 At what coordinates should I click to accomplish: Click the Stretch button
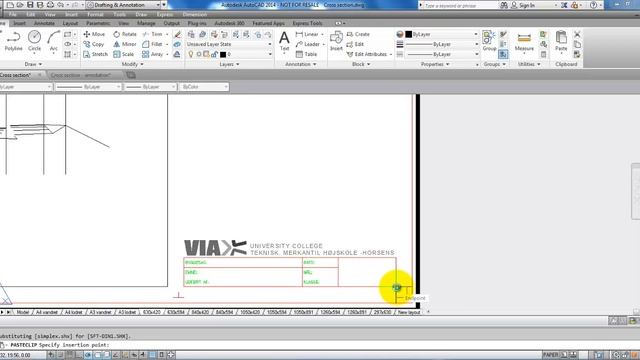96,54
